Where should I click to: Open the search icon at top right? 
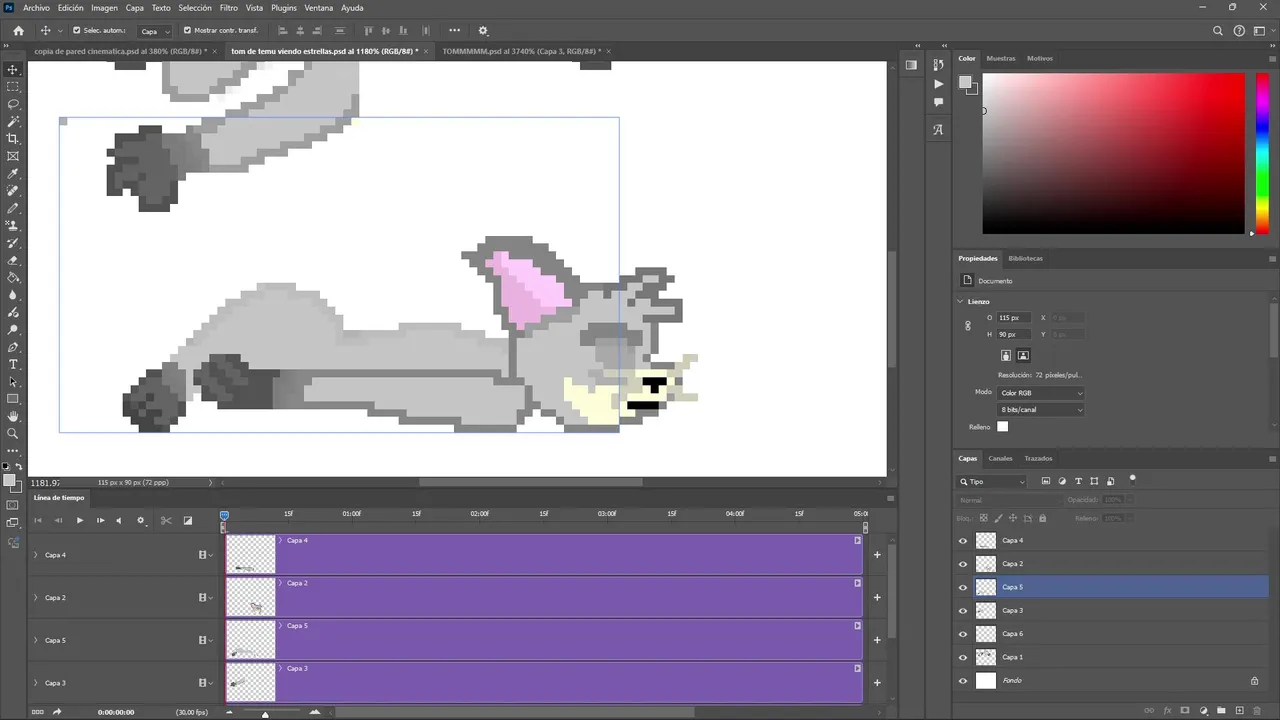coord(1218,31)
